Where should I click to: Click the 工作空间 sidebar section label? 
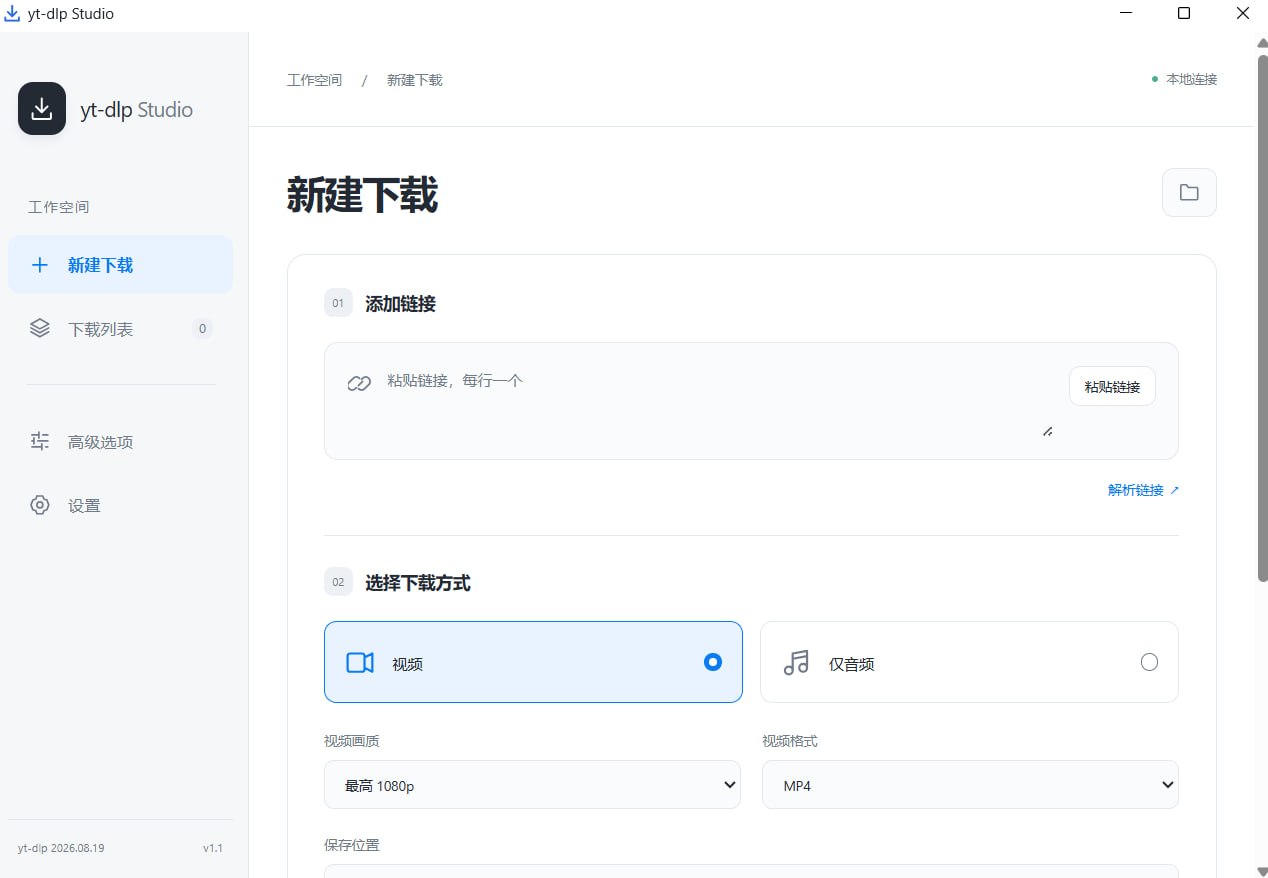point(59,207)
